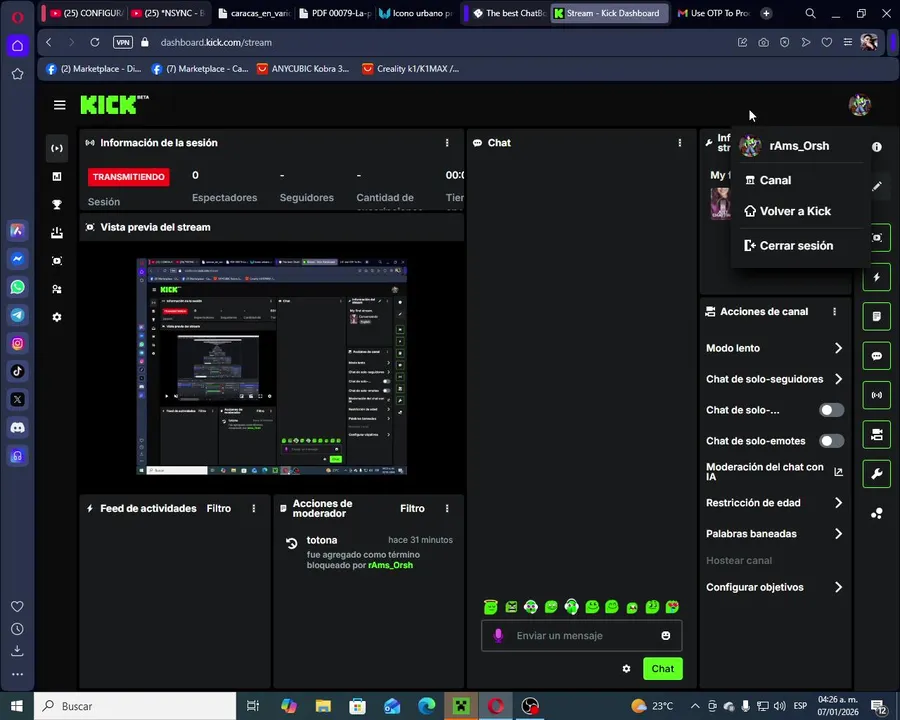Viewport: 900px width, 720px height.
Task: Reload the Kick dashboard page
Action: click(x=95, y=42)
